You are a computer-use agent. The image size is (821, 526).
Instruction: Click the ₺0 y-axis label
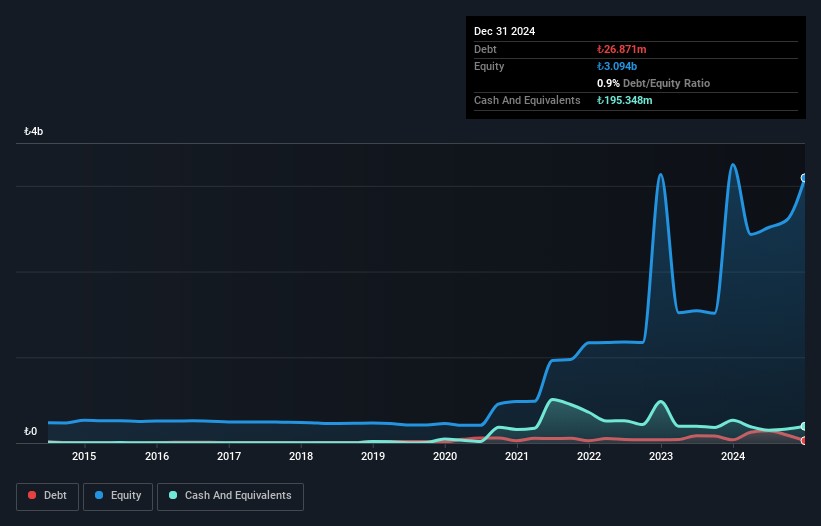[30, 432]
